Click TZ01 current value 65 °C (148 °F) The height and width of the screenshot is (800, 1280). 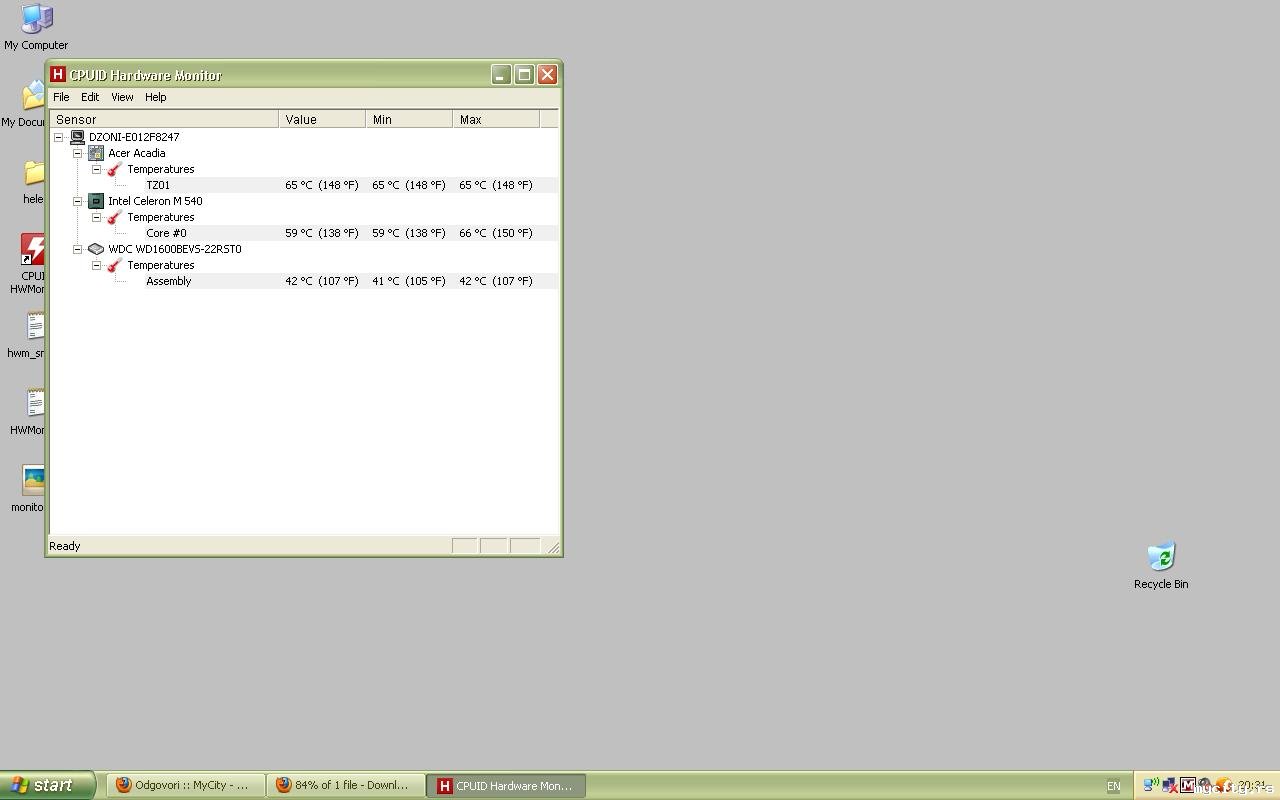pyautogui.click(x=322, y=185)
